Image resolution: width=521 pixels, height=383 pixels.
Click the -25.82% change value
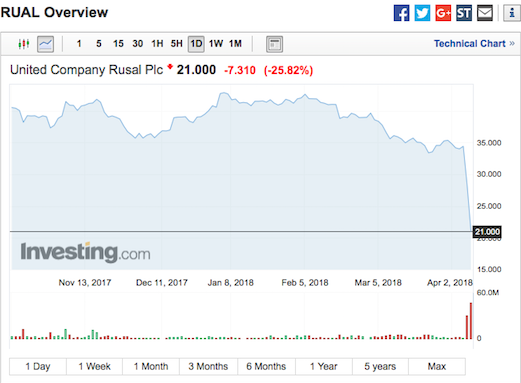click(x=288, y=70)
